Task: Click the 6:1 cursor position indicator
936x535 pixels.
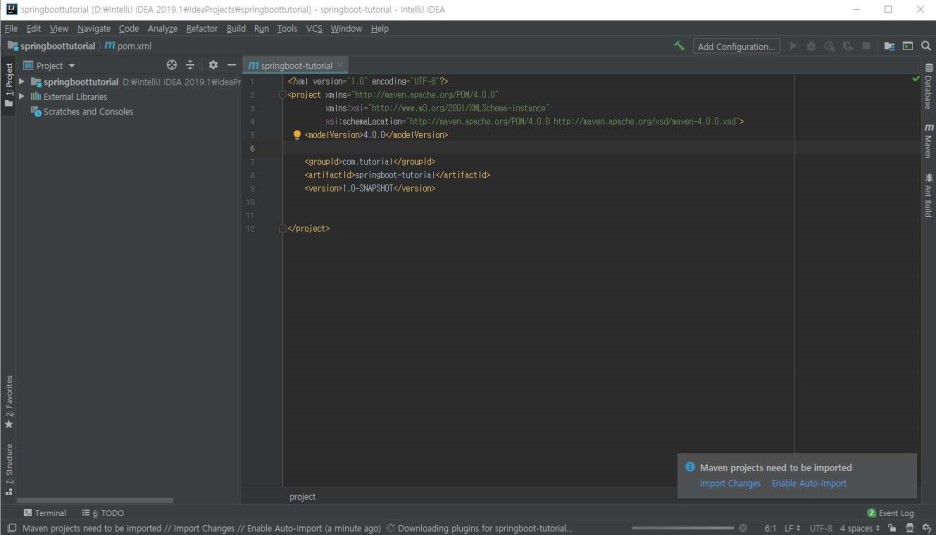Action: coord(771,528)
